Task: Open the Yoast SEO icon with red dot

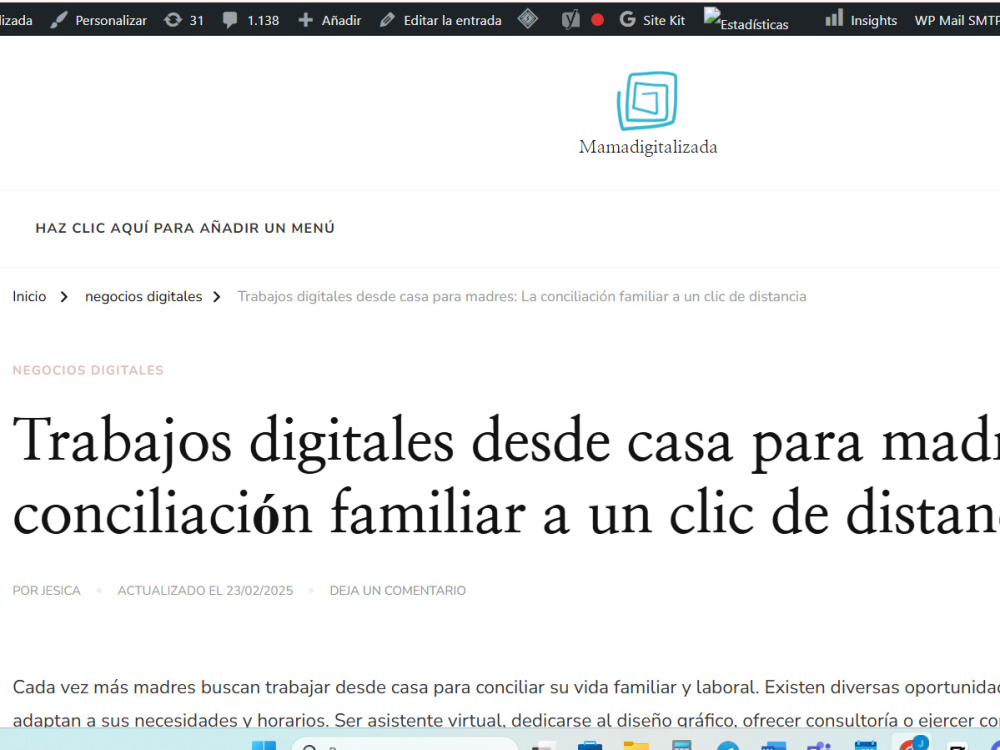Action: pyautogui.click(x=582, y=20)
